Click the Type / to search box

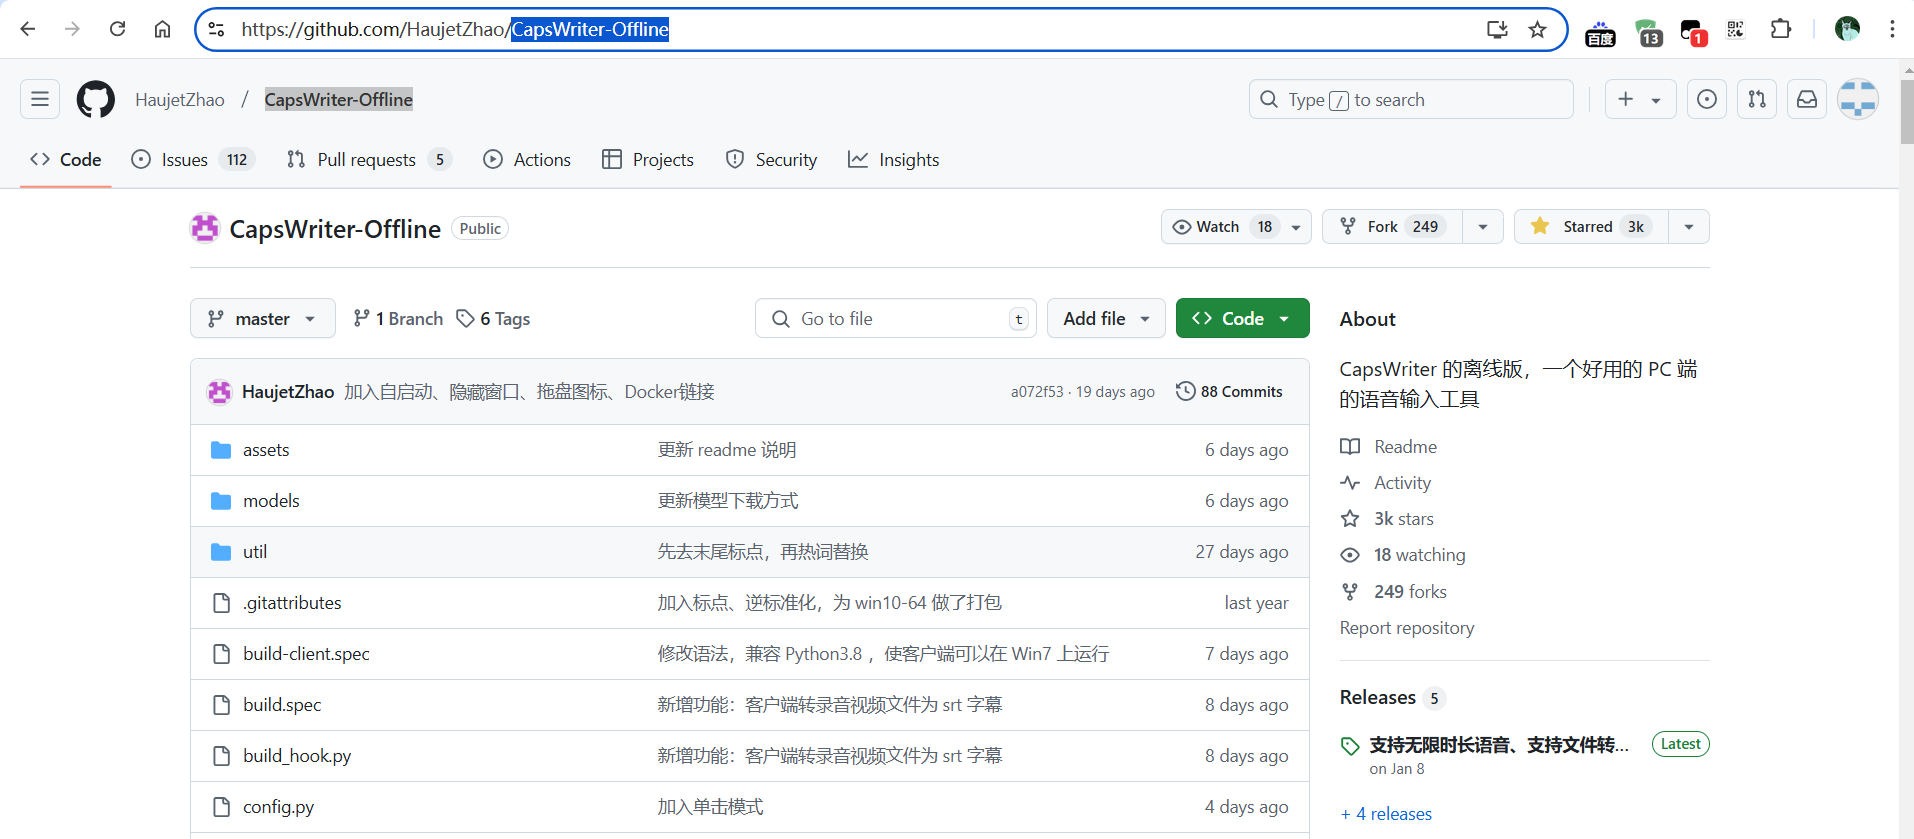(x=1411, y=99)
